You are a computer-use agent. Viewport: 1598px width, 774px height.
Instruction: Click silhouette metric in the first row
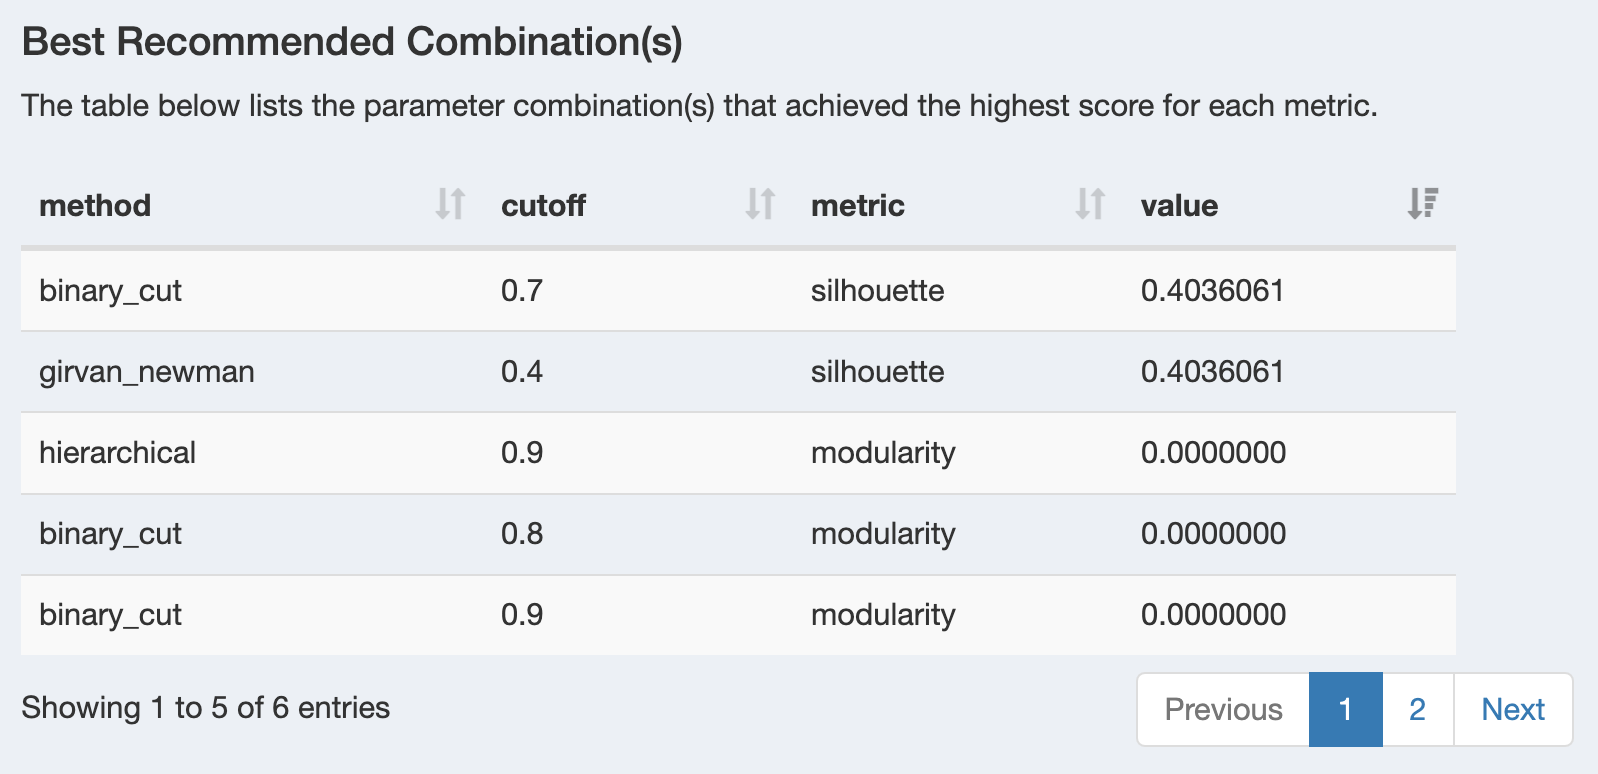[878, 291]
